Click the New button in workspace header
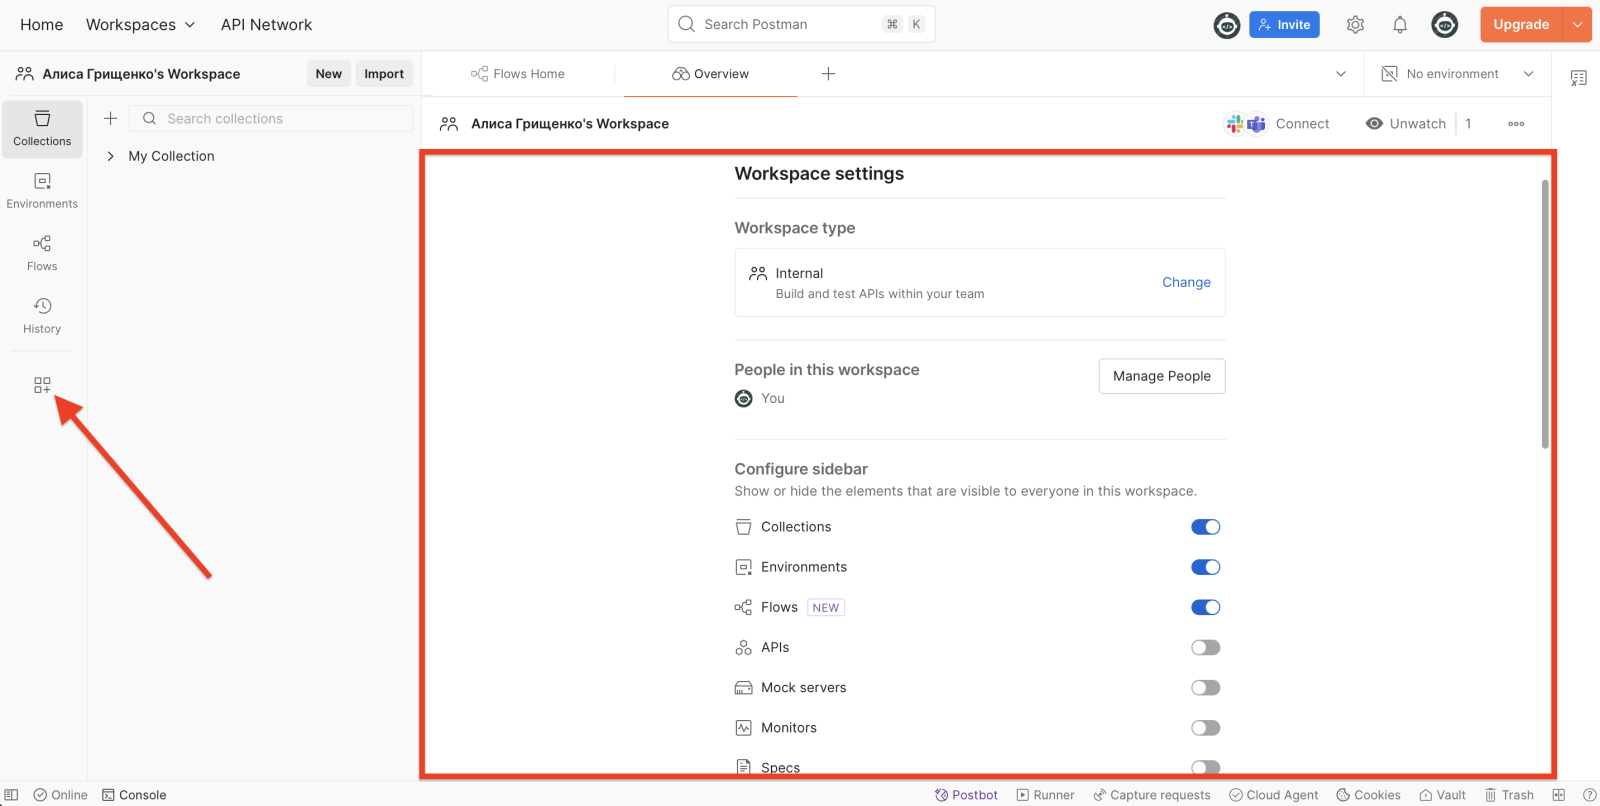 (x=329, y=74)
